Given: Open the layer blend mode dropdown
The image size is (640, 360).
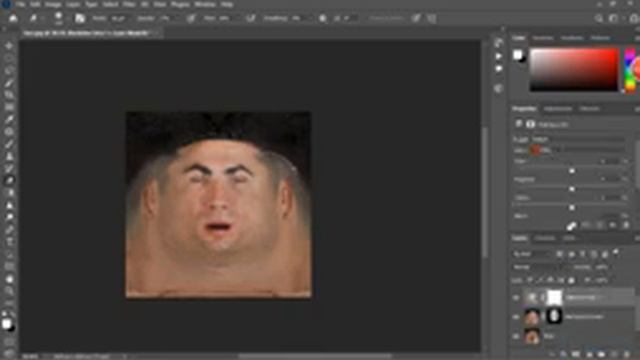Looking at the screenshot, I should point(539,267).
